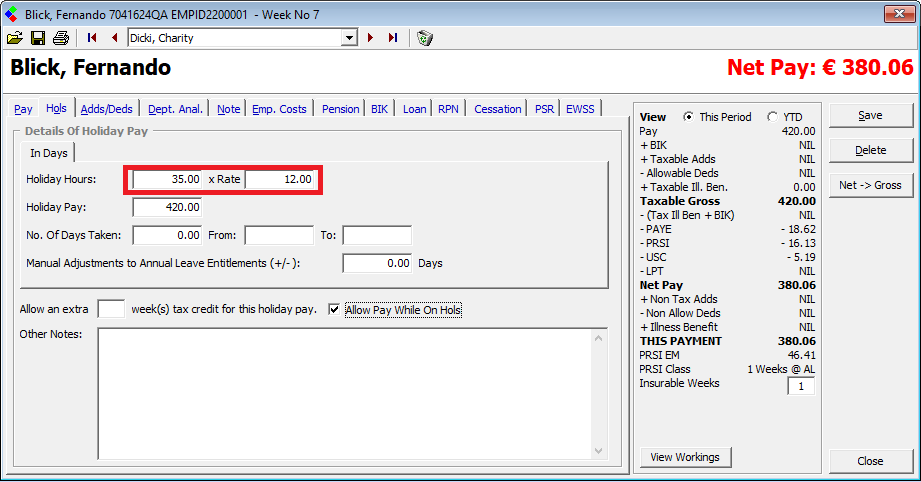Click the recycle bin toolbar icon

(425, 38)
